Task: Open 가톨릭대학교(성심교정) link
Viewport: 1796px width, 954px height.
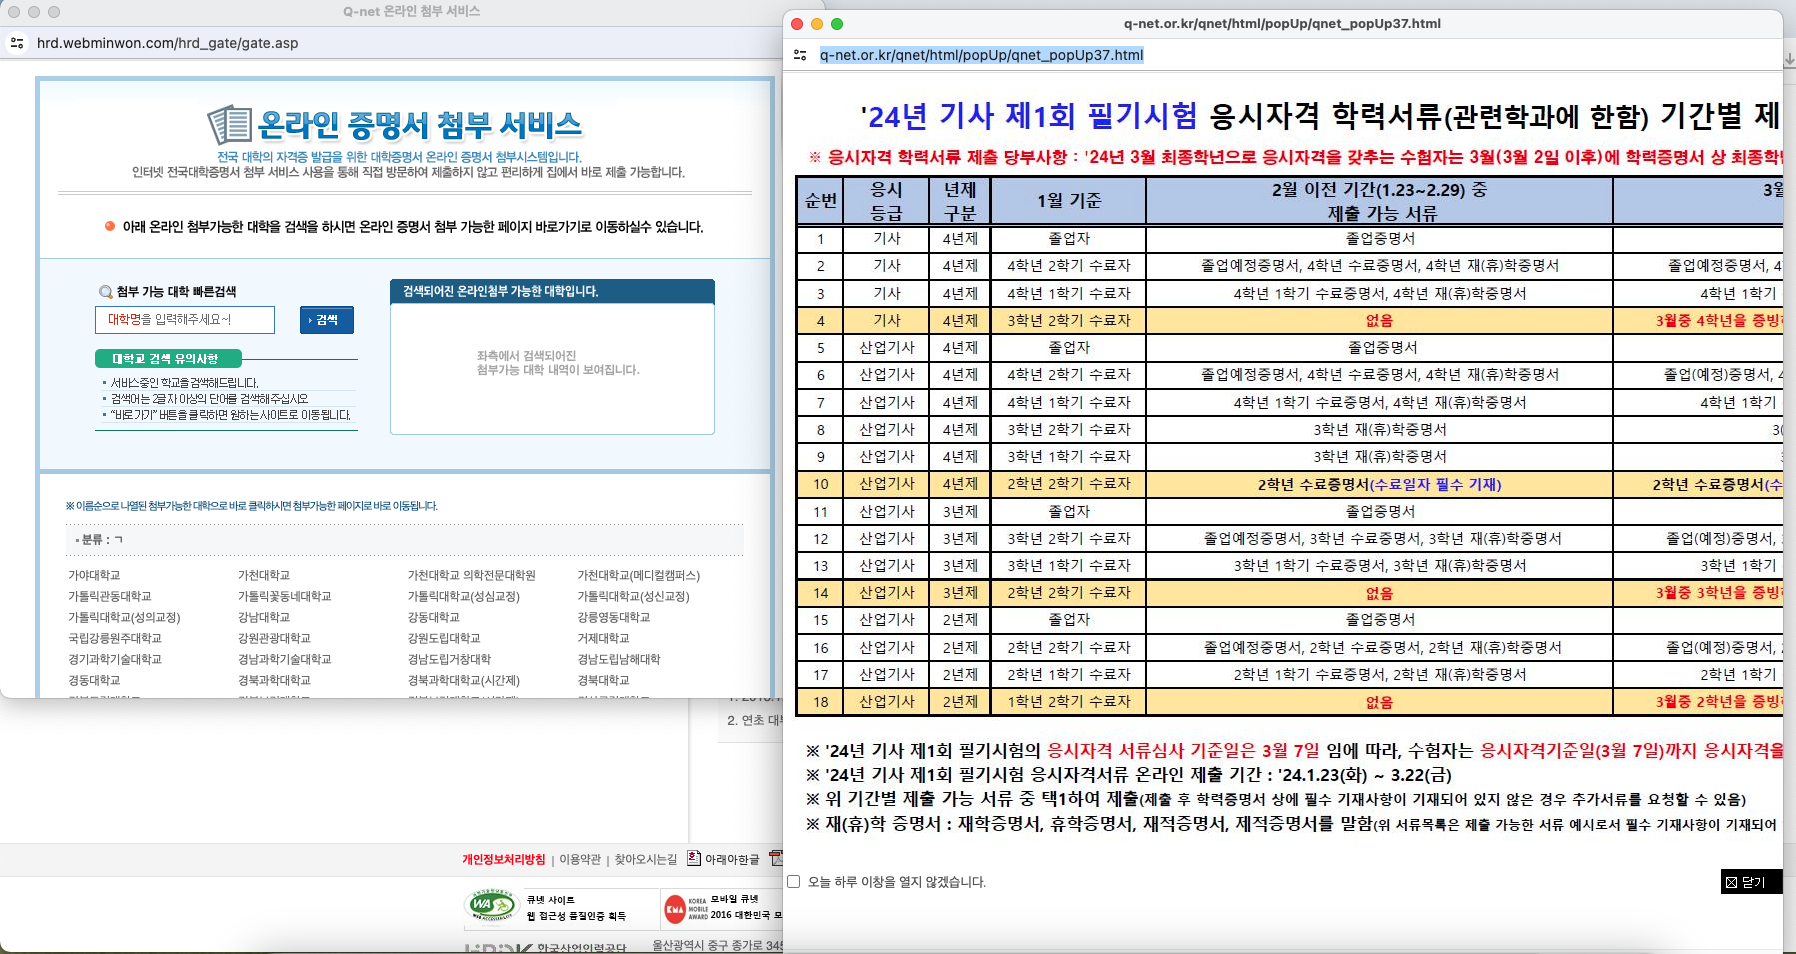Action: tap(464, 596)
